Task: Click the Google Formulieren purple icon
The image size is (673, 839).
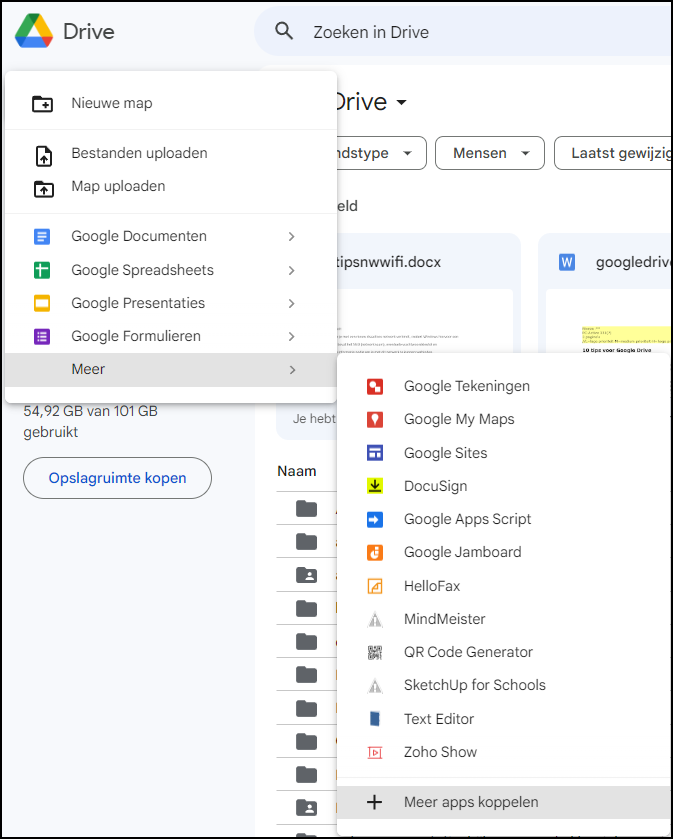Action: [x=42, y=337]
